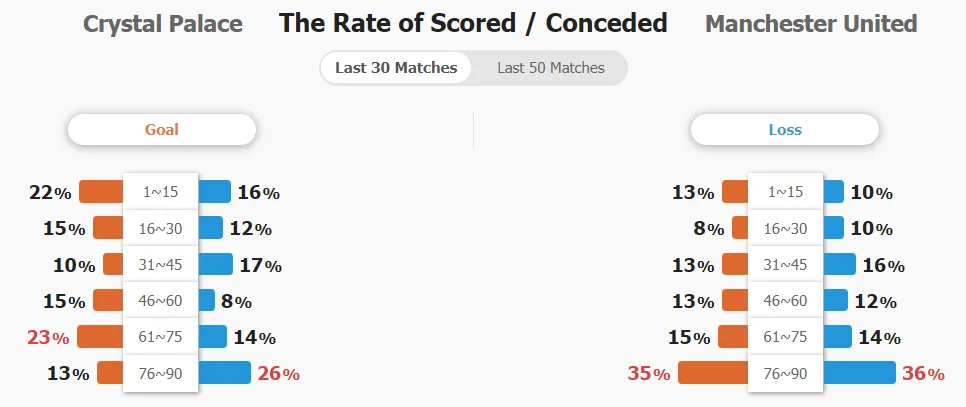Viewport: 966px width, 407px height.
Task: Select the Last 30 Matches toggle
Action: 396,68
